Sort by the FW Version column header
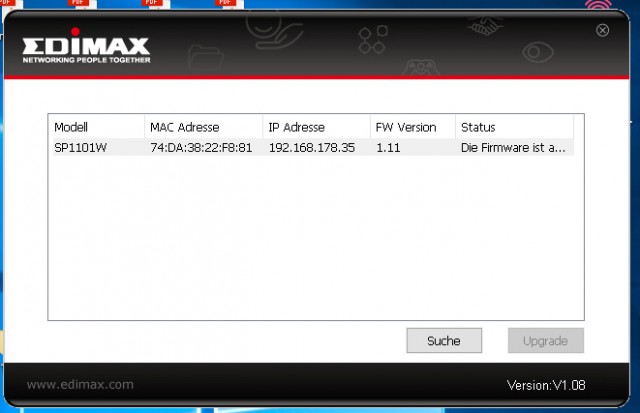 (x=413, y=127)
